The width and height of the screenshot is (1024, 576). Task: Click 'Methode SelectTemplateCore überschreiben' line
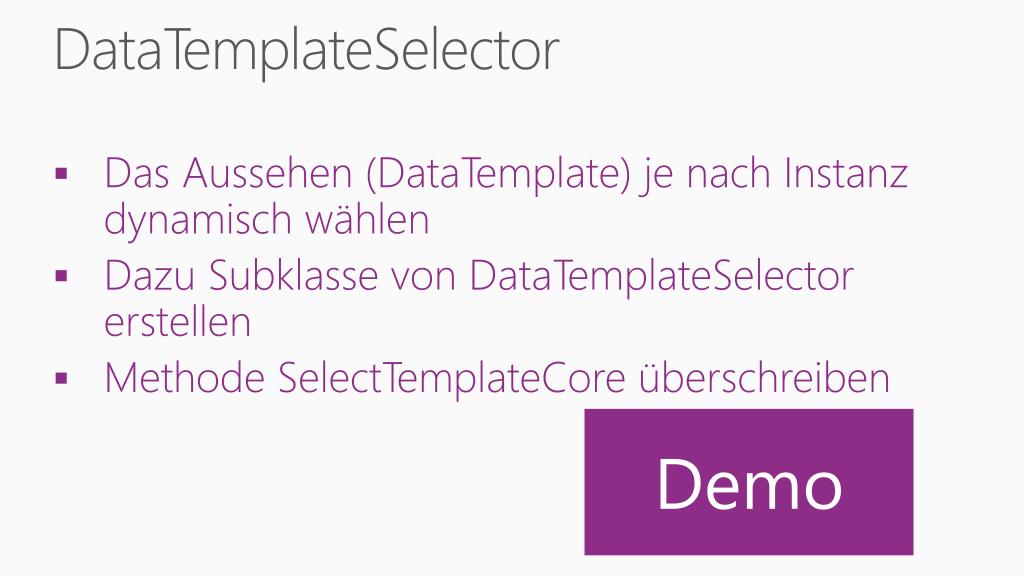(x=497, y=378)
